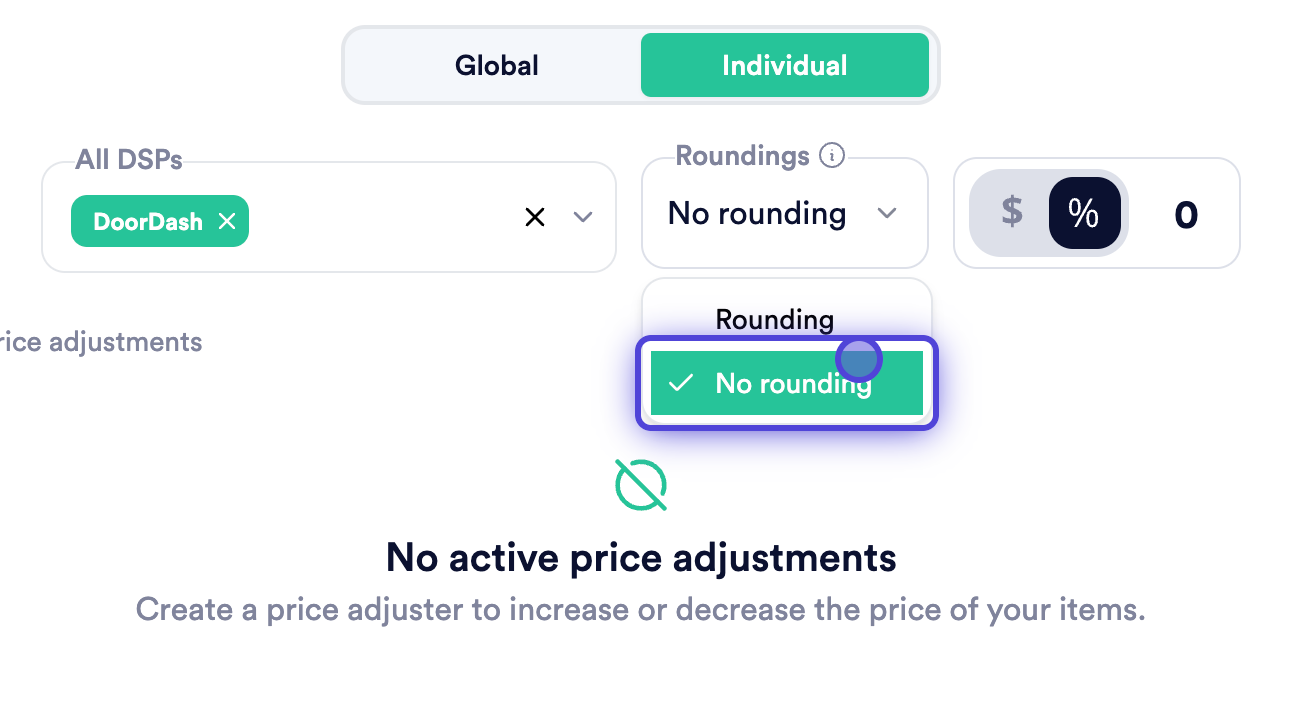
Task: Clear all selected DSPs with the black X
Action: click(x=535, y=217)
